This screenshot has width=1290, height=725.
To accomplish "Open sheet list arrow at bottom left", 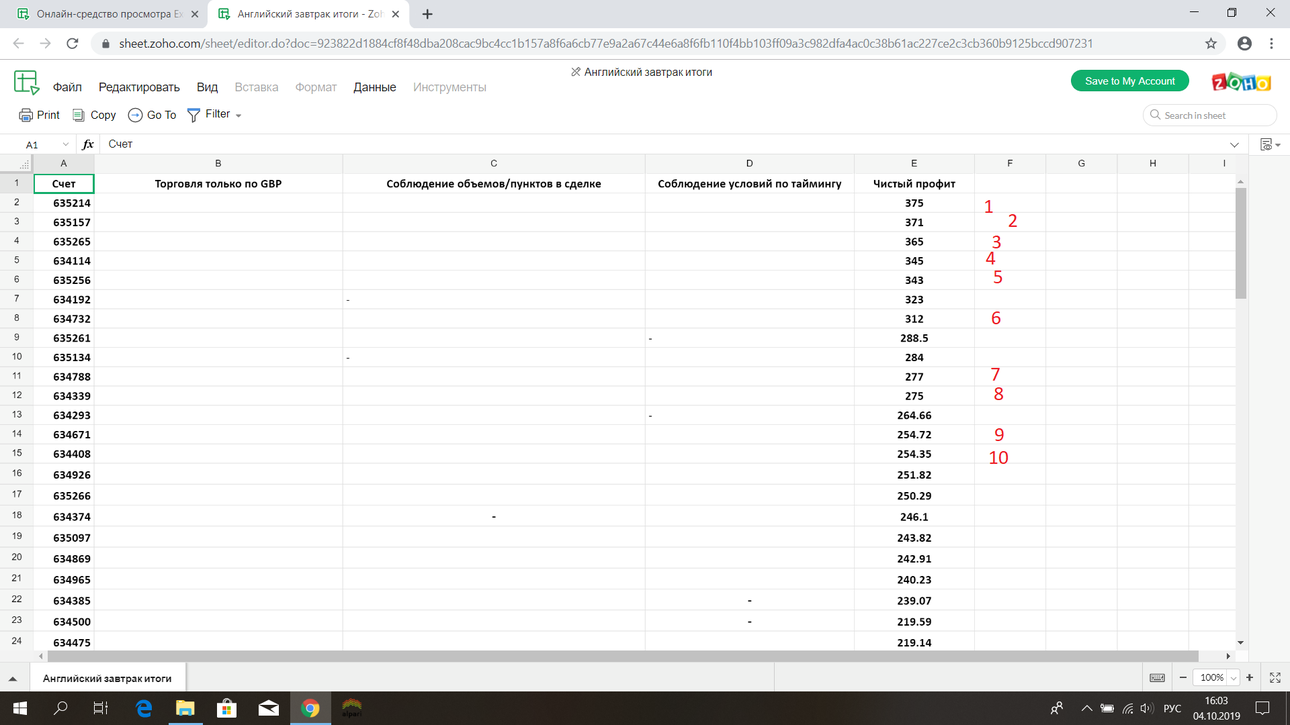I will pos(14,679).
